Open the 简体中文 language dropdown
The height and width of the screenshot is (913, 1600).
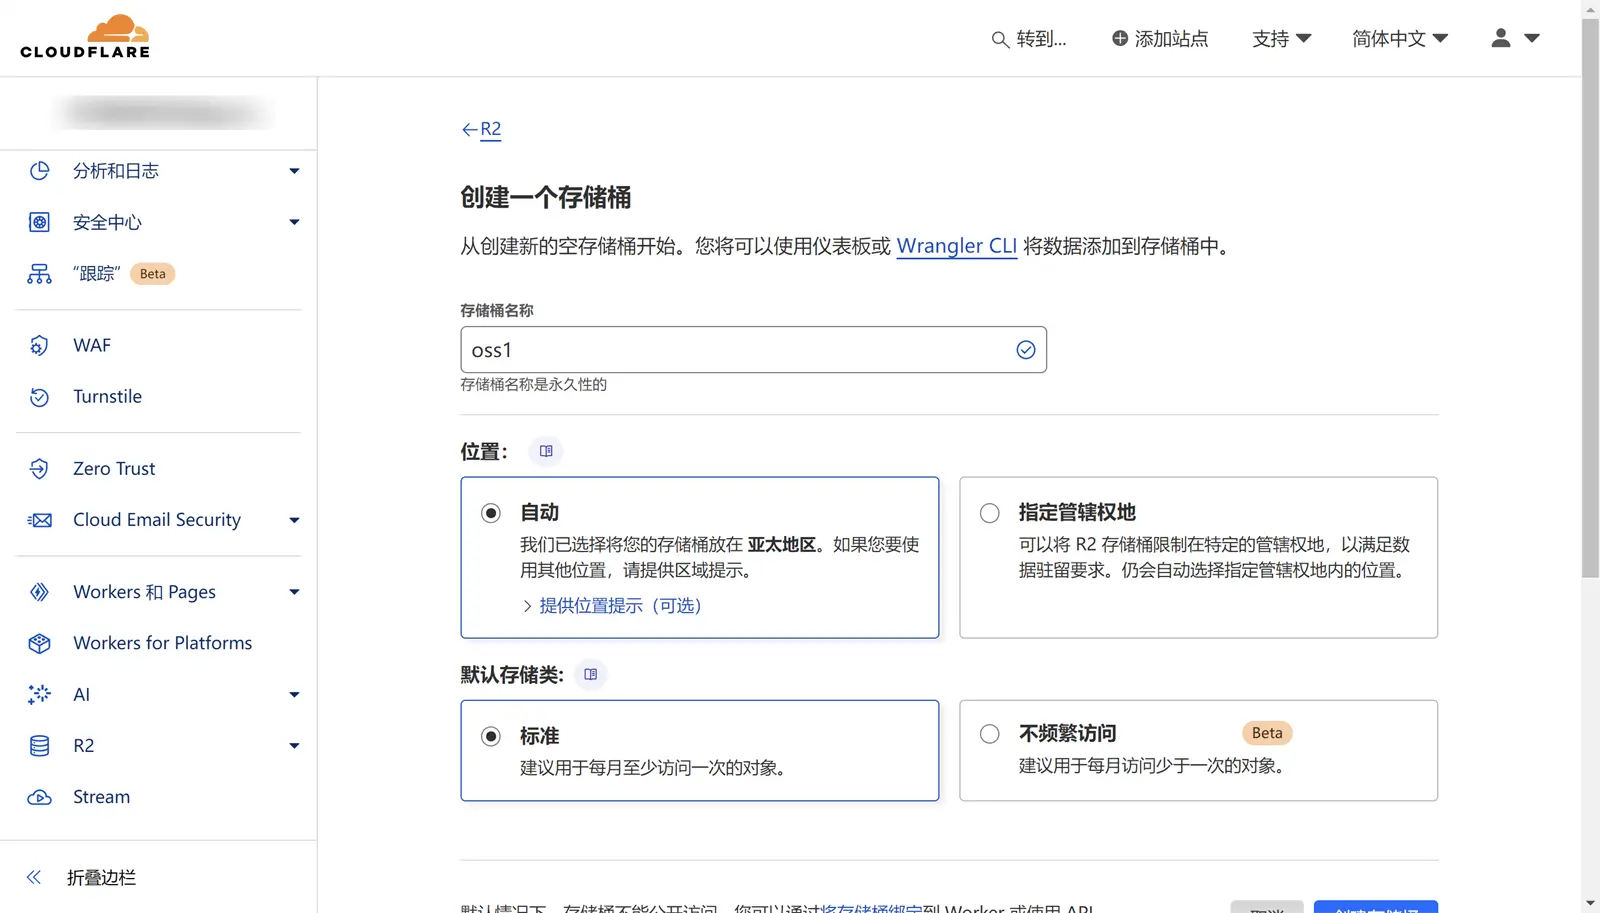(1399, 38)
